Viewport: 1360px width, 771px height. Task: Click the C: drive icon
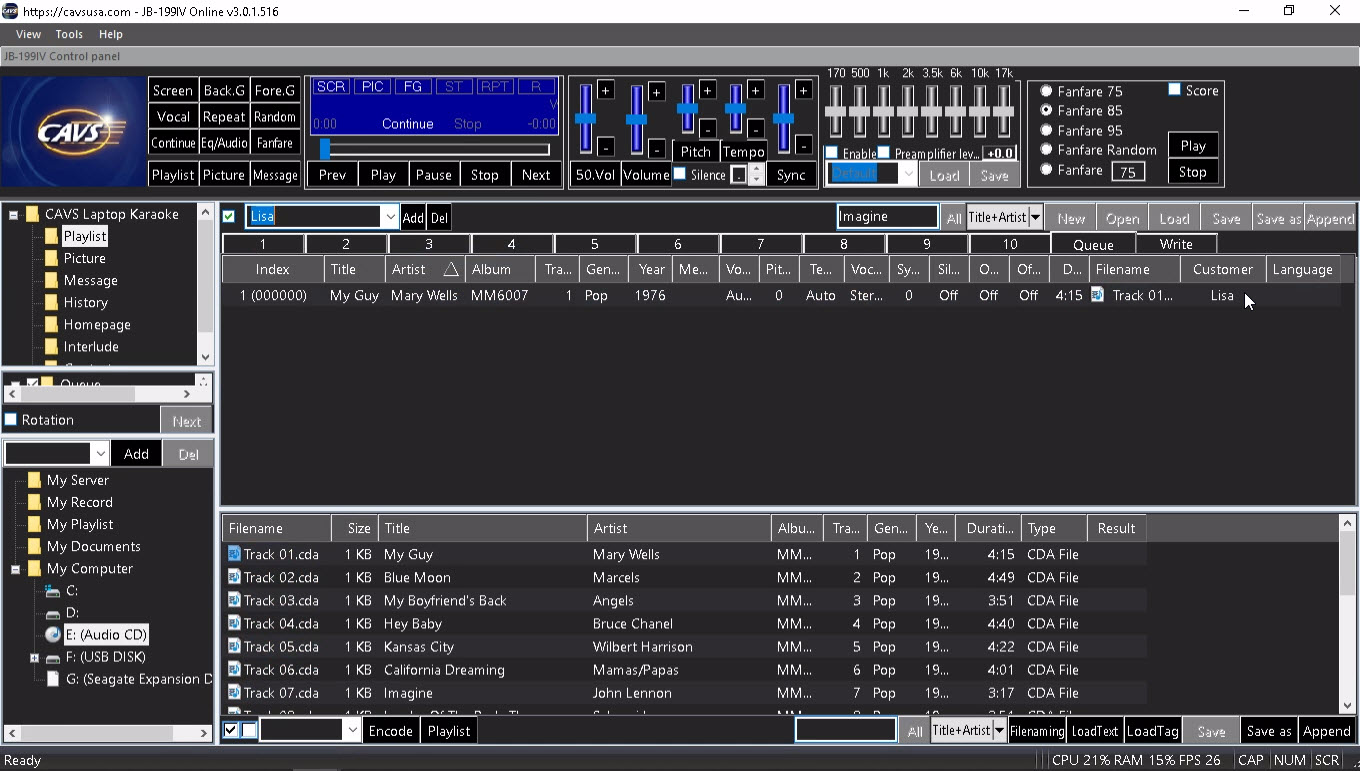[x=53, y=590]
